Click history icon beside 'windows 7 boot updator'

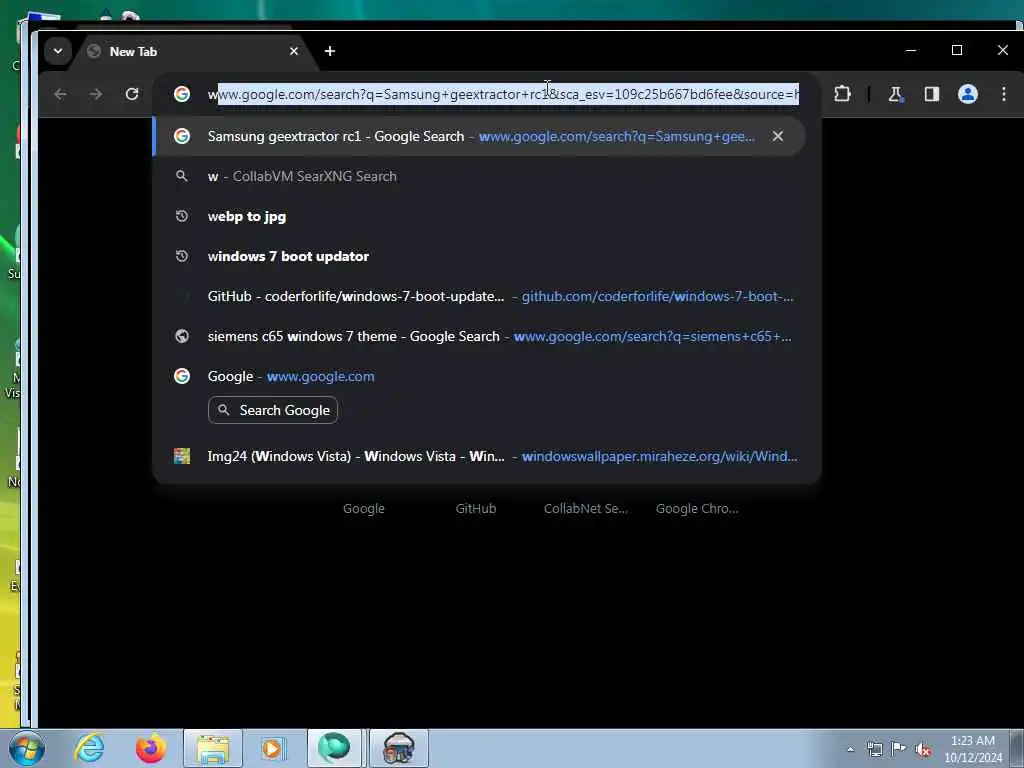coord(182,256)
